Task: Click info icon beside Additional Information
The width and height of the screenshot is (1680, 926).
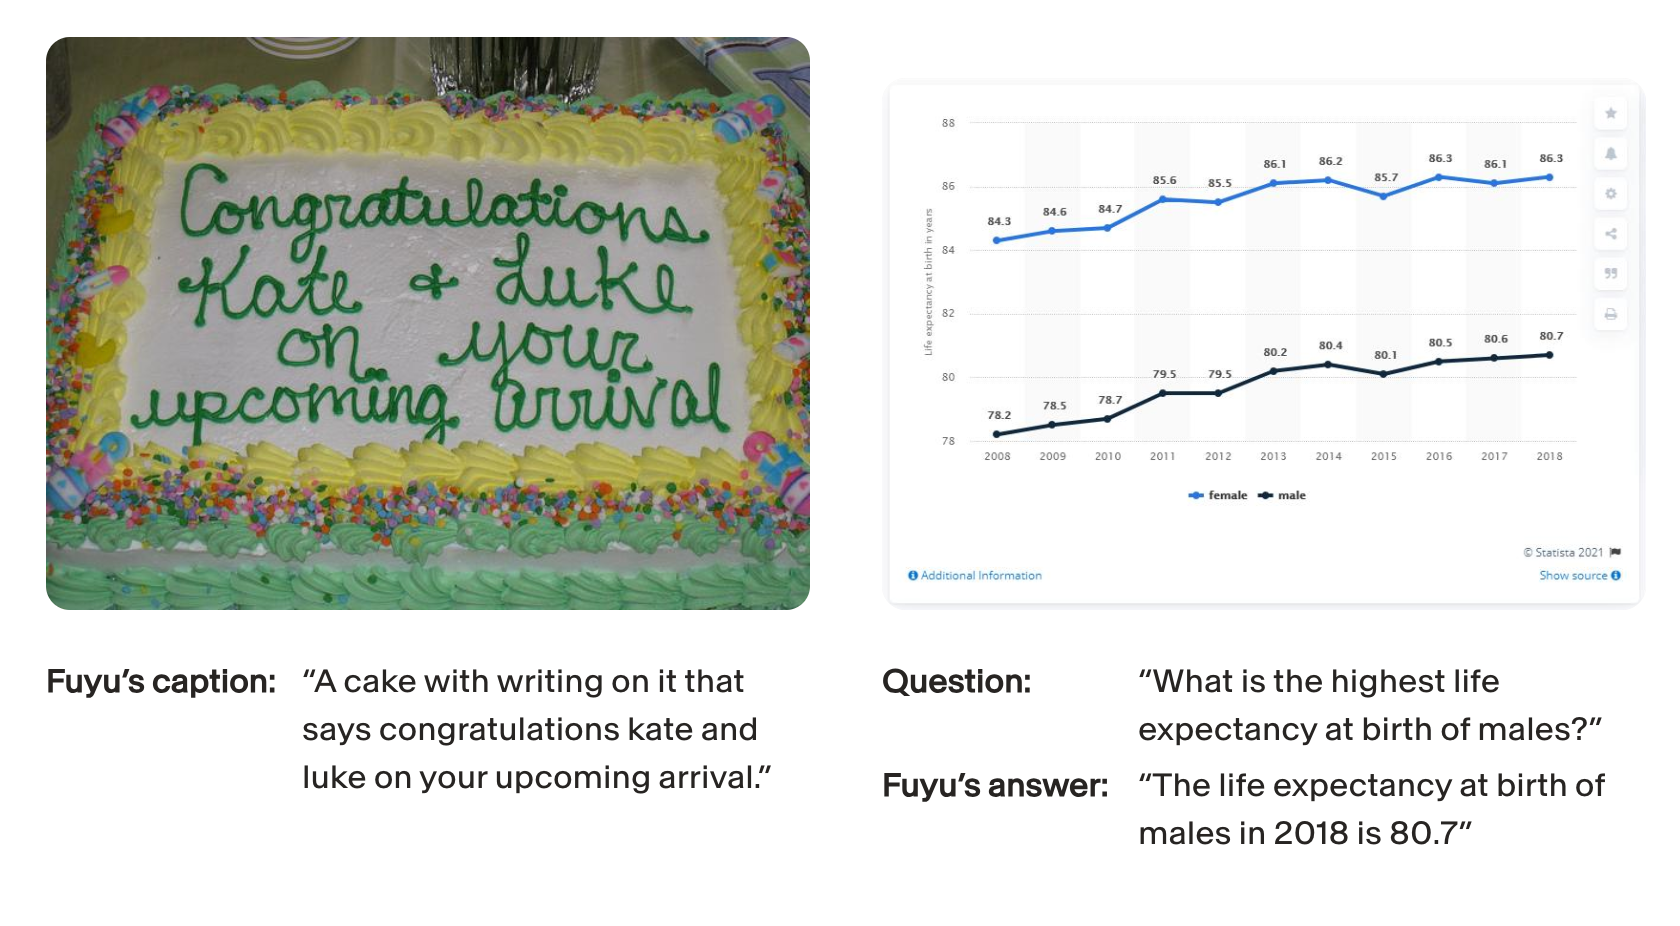Action: point(912,575)
